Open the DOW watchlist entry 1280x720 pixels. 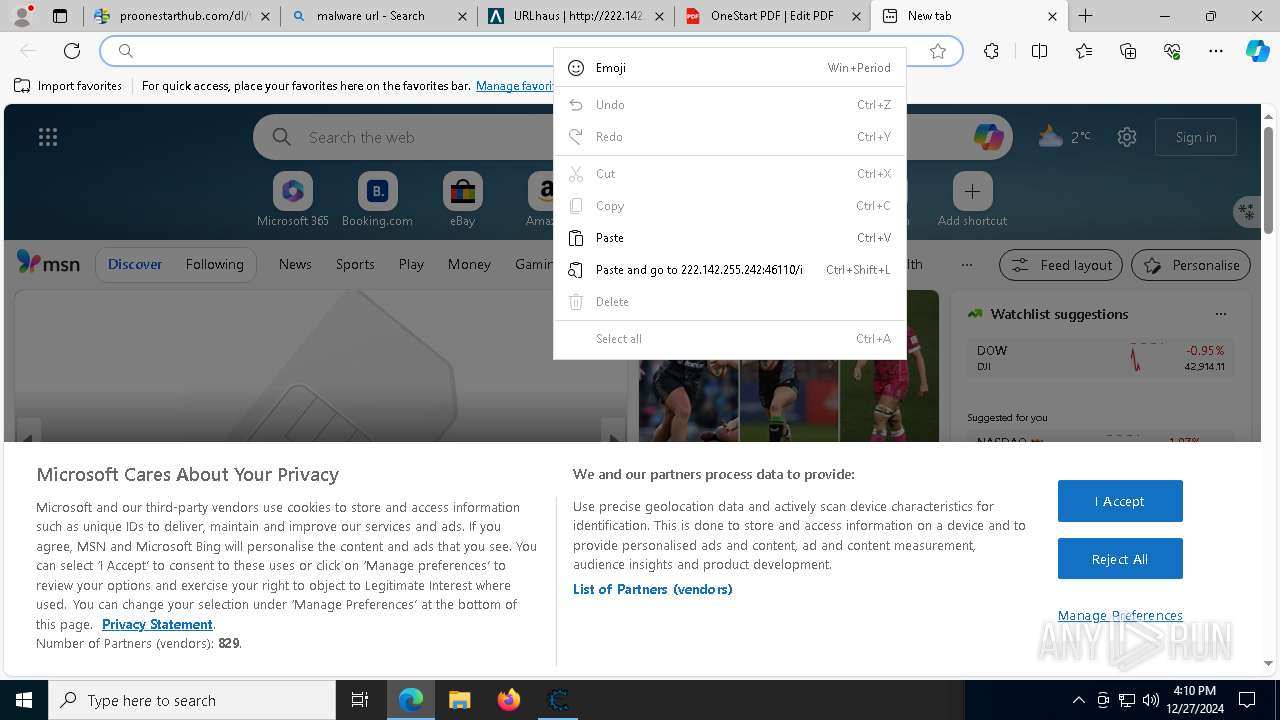tap(1100, 359)
